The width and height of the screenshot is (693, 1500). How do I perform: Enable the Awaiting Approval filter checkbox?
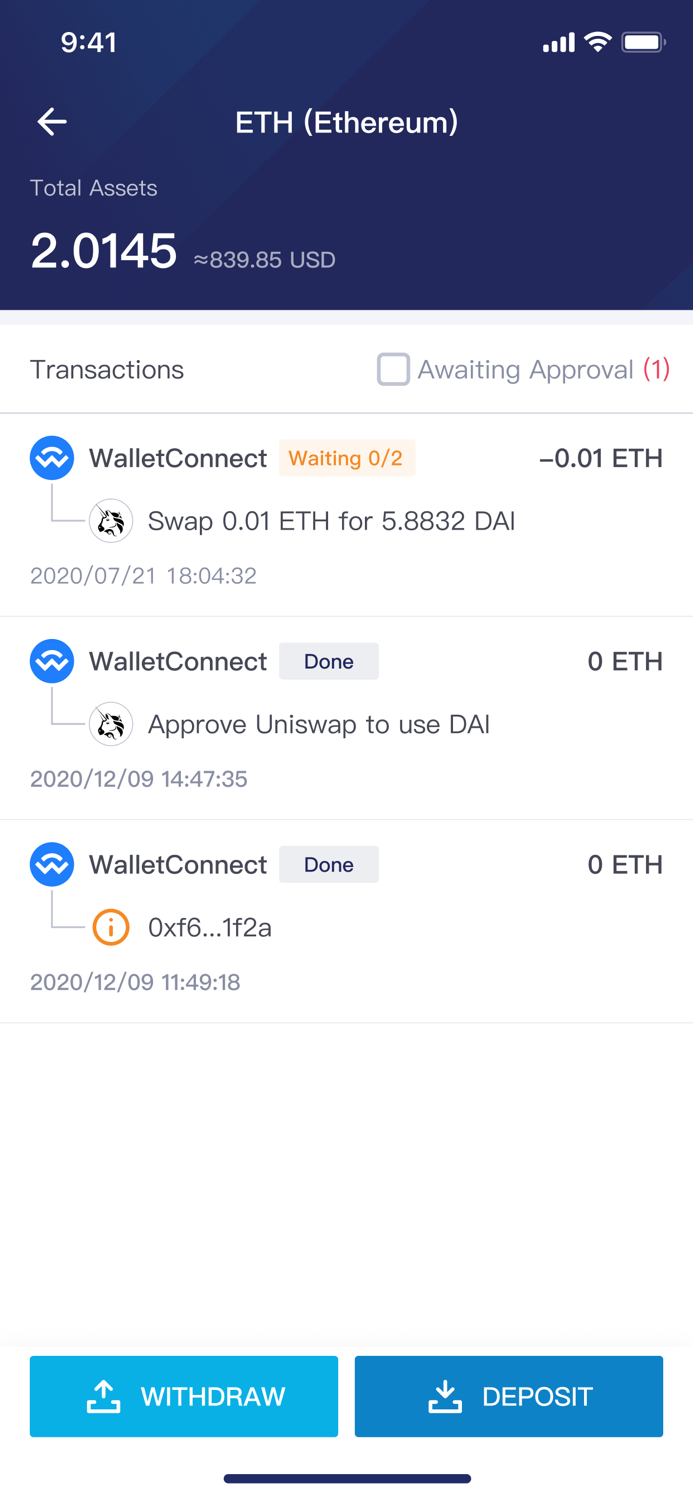click(x=393, y=369)
